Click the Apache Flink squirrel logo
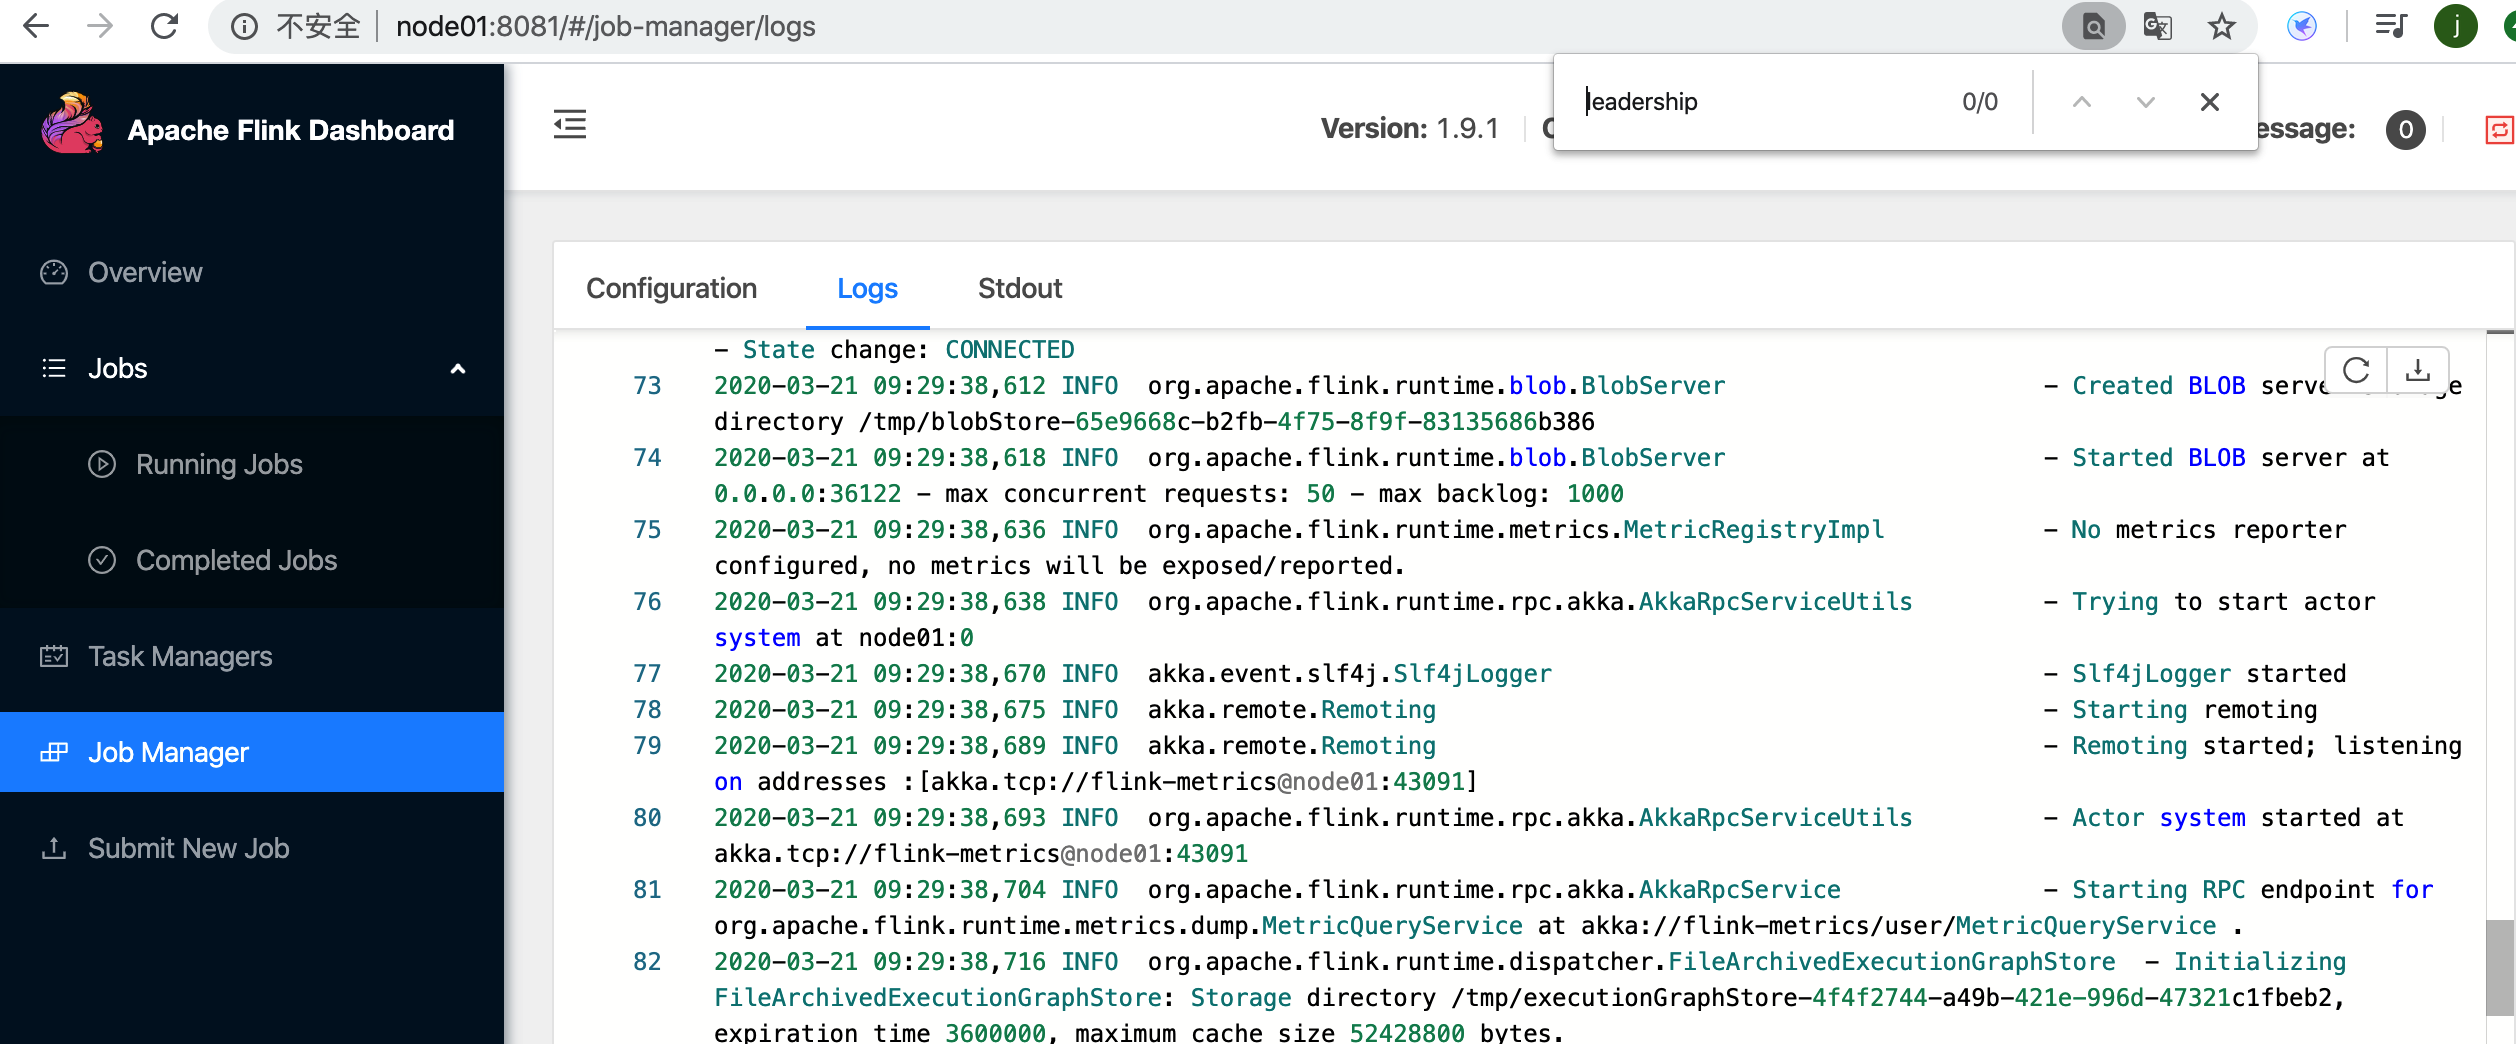 coord(72,124)
